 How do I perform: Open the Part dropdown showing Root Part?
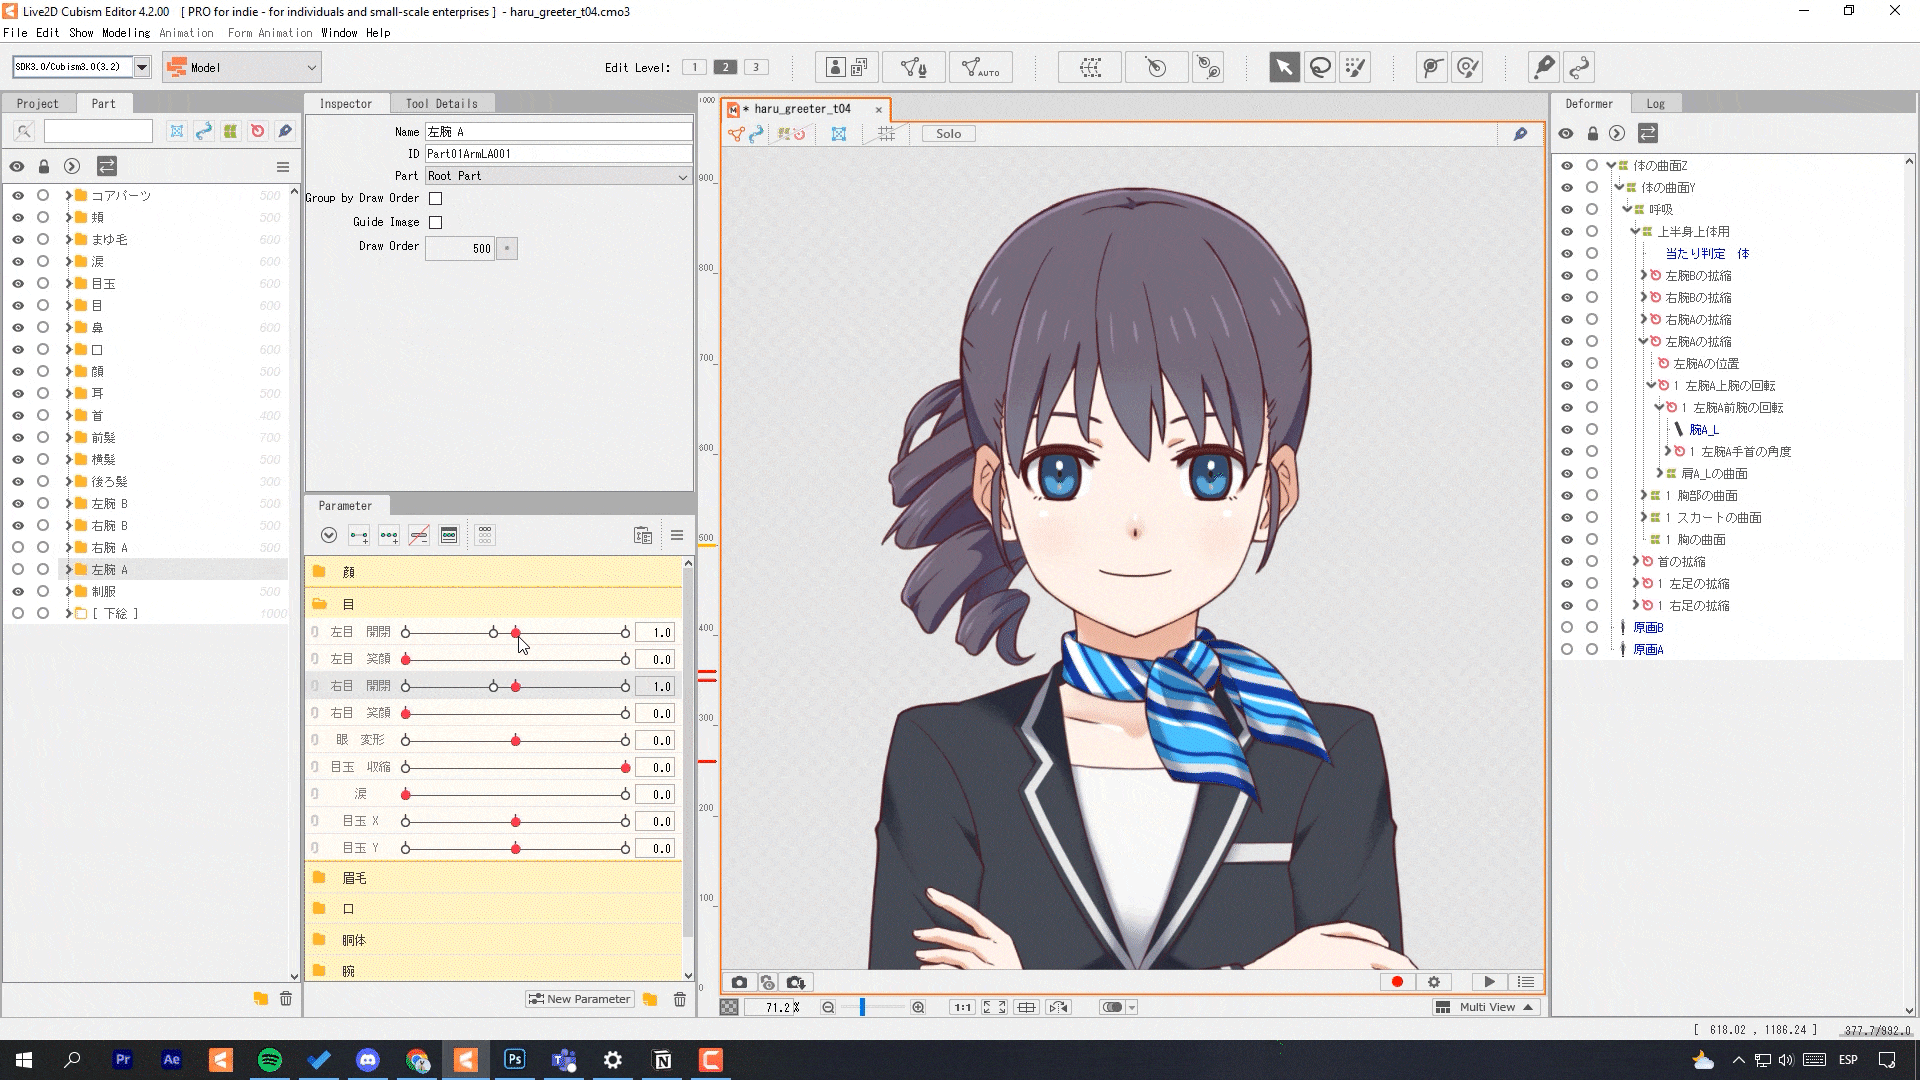point(557,176)
